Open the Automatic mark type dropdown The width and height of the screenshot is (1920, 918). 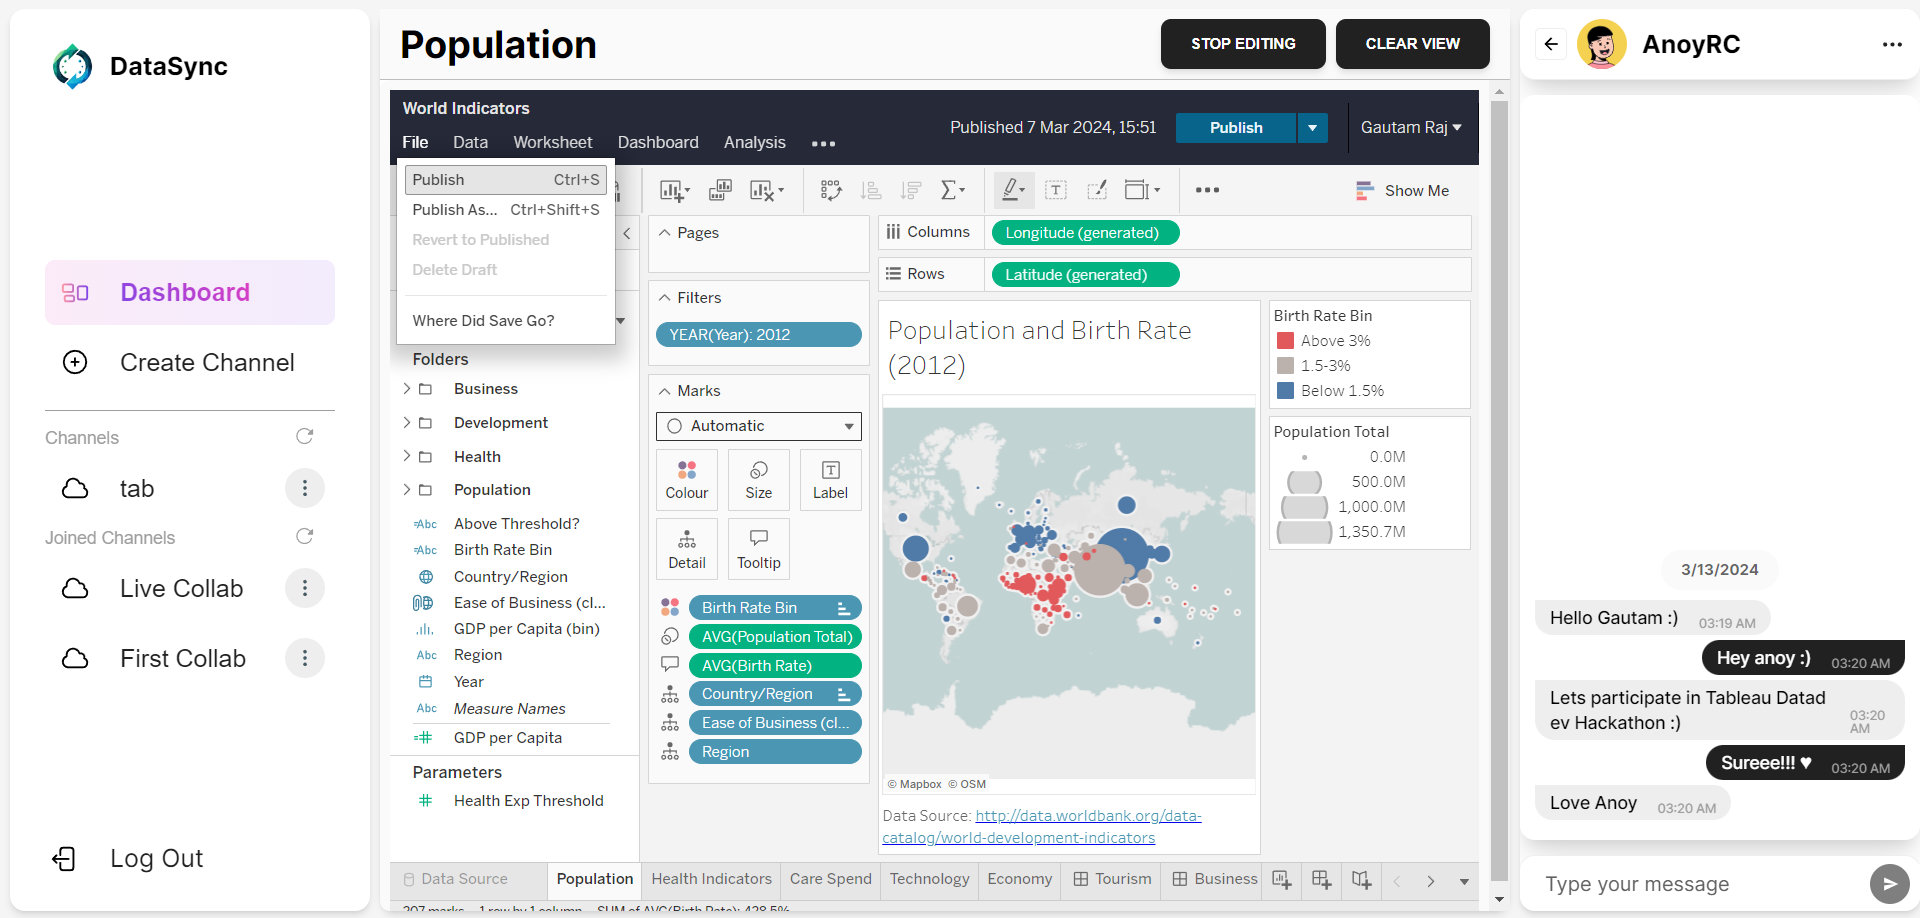coord(759,426)
